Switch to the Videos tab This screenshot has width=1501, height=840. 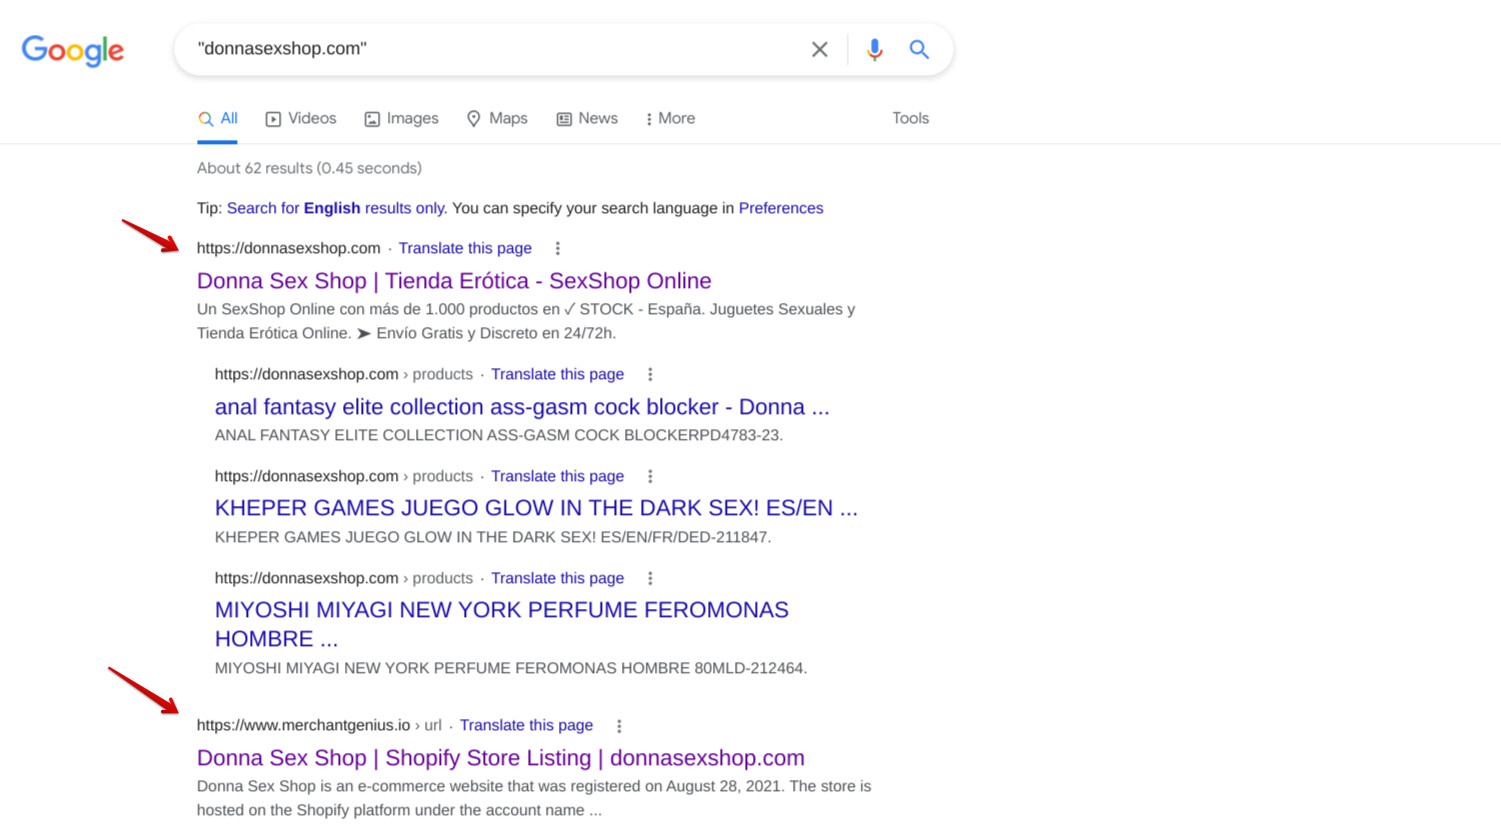(x=301, y=118)
